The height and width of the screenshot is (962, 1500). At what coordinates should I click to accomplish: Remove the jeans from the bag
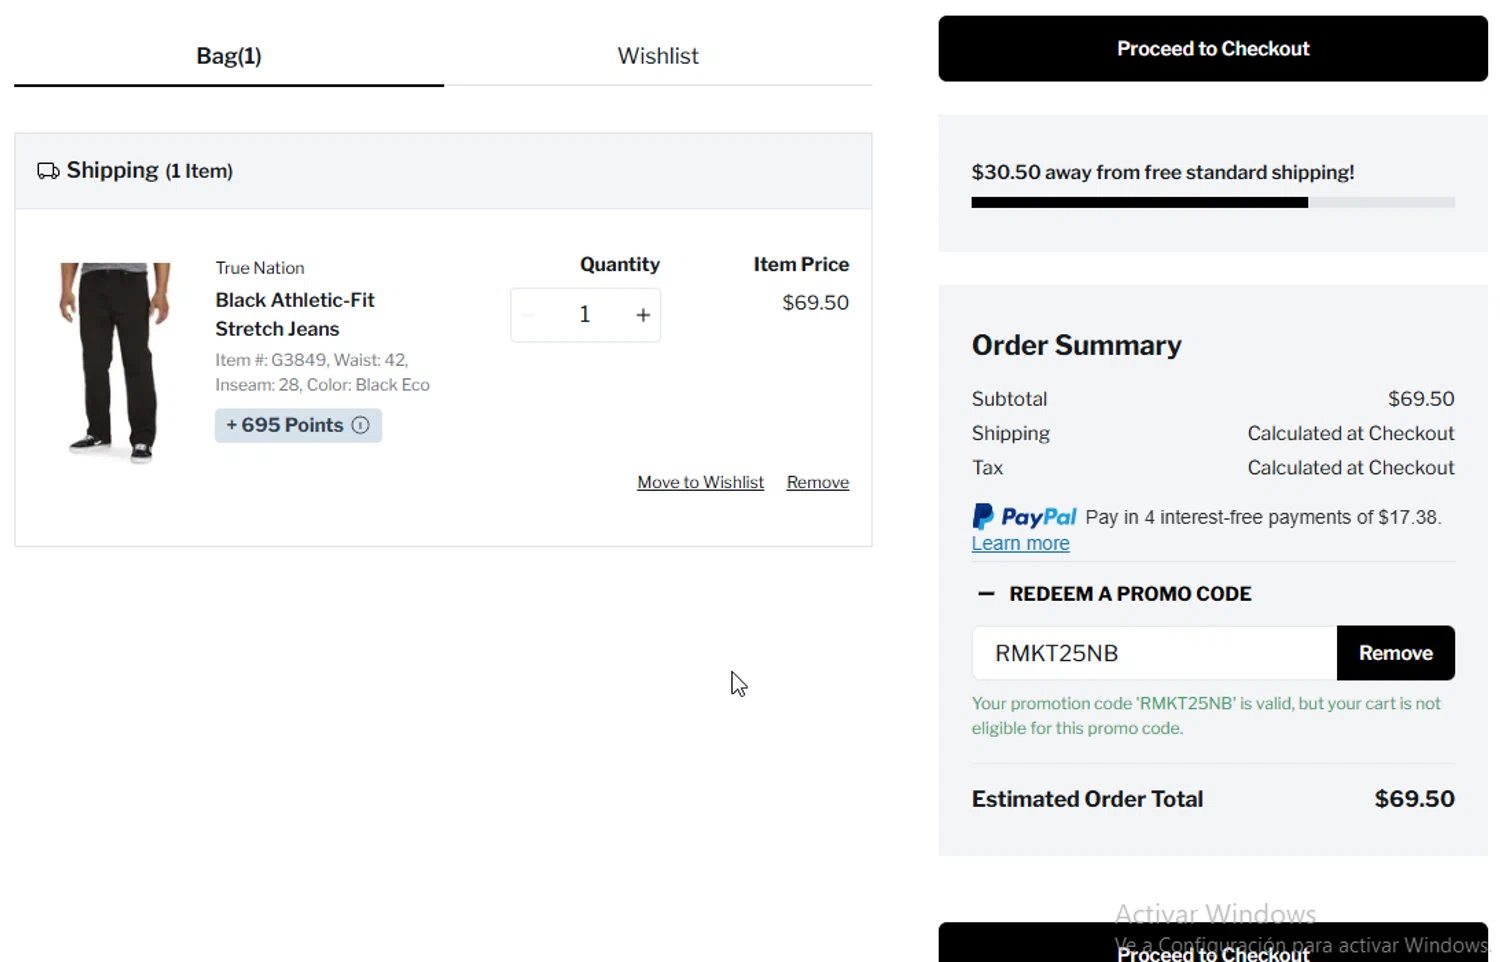pyautogui.click(x=817, y=482)
